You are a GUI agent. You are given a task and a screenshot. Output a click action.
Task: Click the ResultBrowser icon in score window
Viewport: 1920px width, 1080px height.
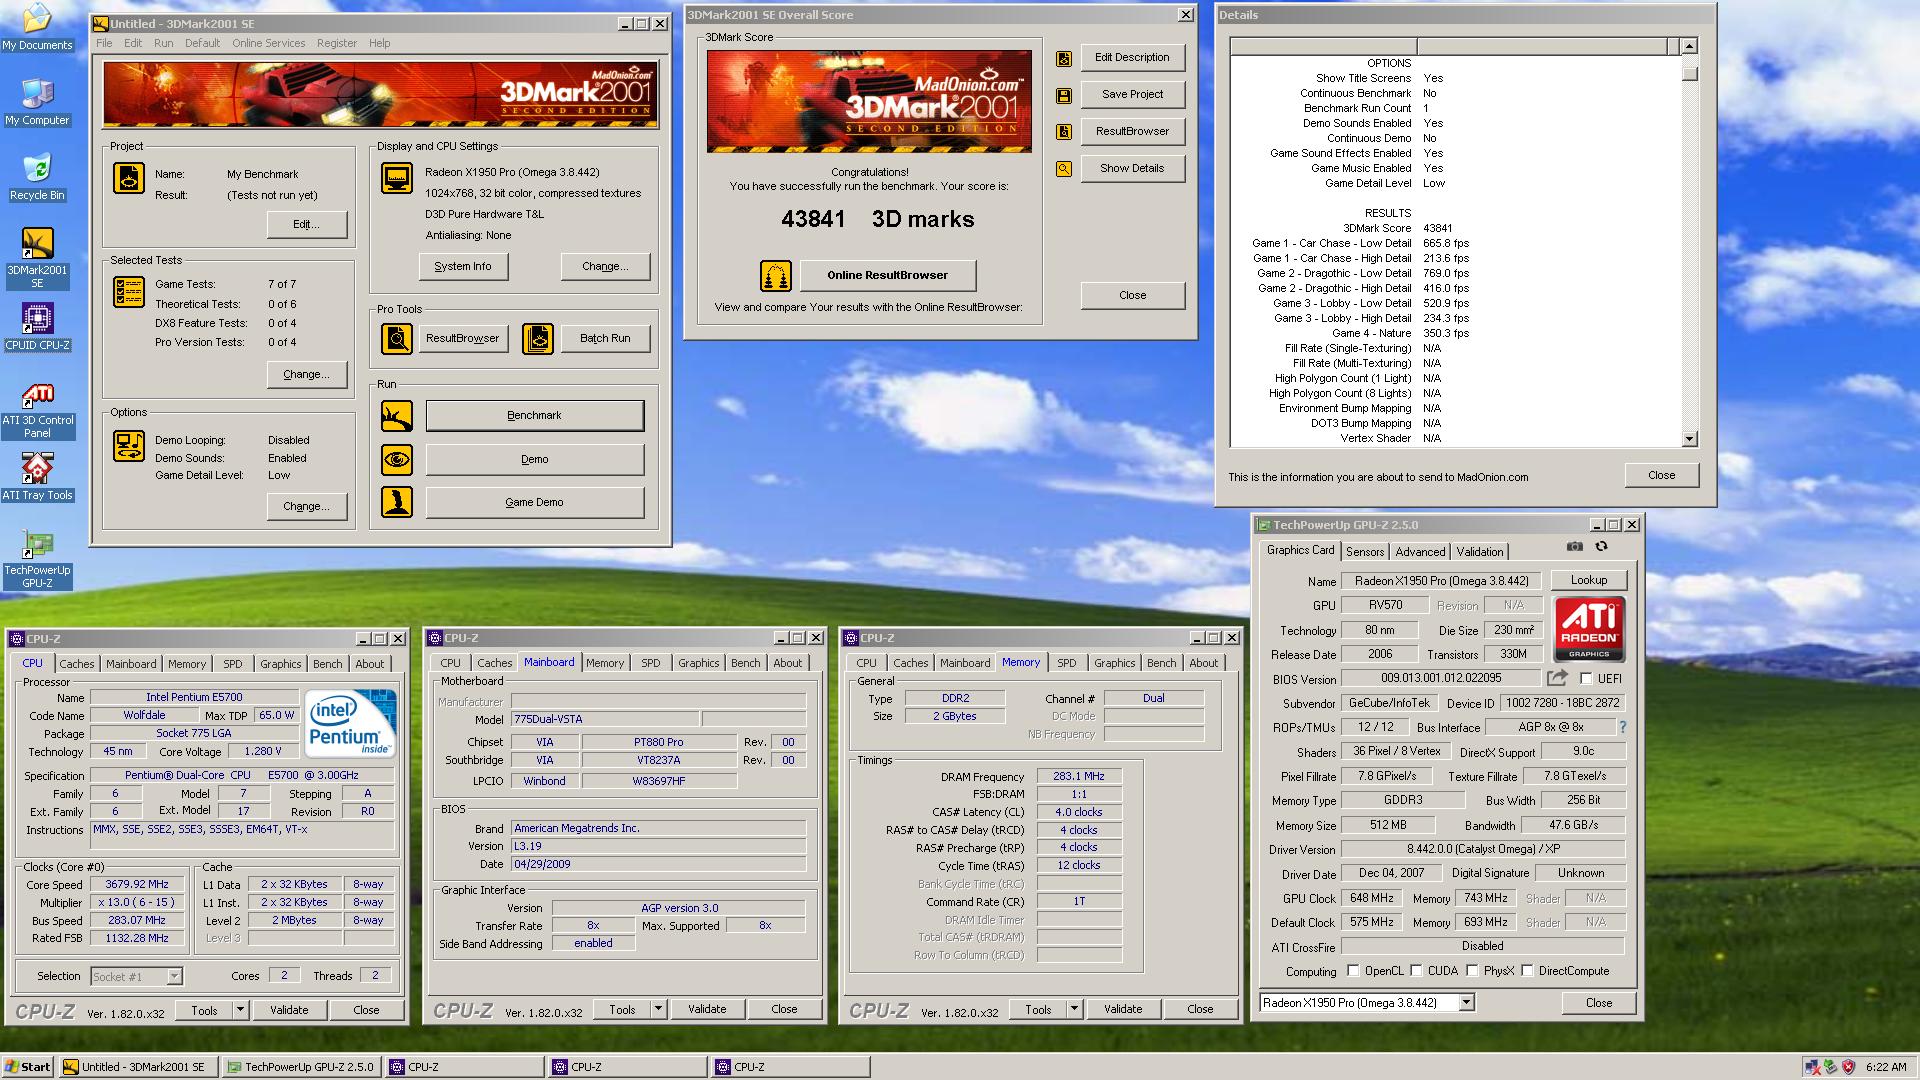click(x=1064, y=132)
